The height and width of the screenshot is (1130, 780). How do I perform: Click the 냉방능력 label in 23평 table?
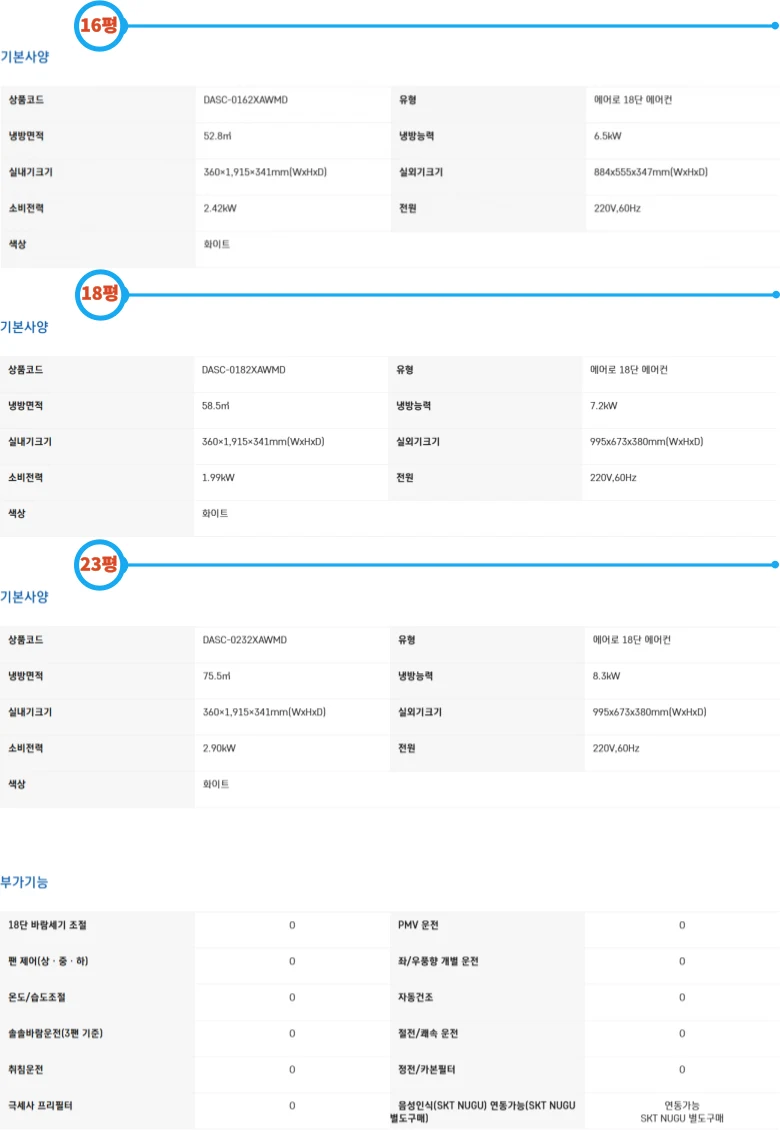coord(416,676)
